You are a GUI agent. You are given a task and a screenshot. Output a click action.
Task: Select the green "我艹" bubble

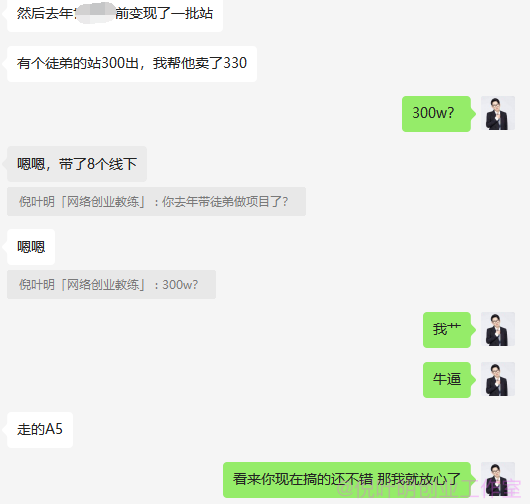click(447, 330)
